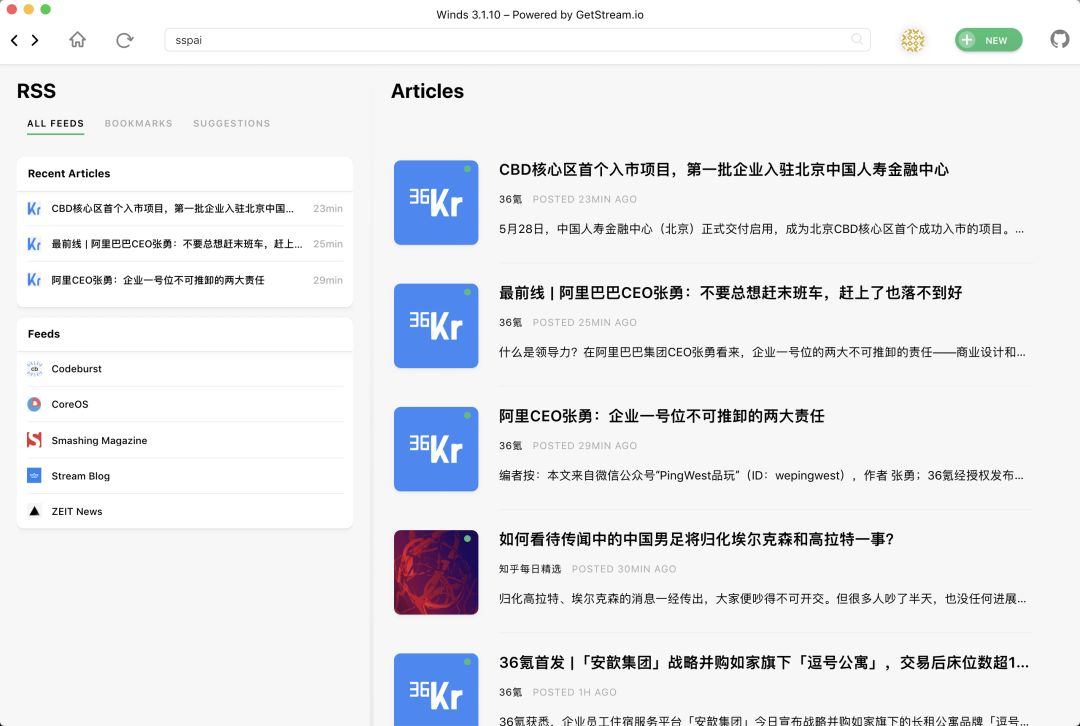Select the Stream Blog feed
The image size is (1080, 726).
(185, 475)
